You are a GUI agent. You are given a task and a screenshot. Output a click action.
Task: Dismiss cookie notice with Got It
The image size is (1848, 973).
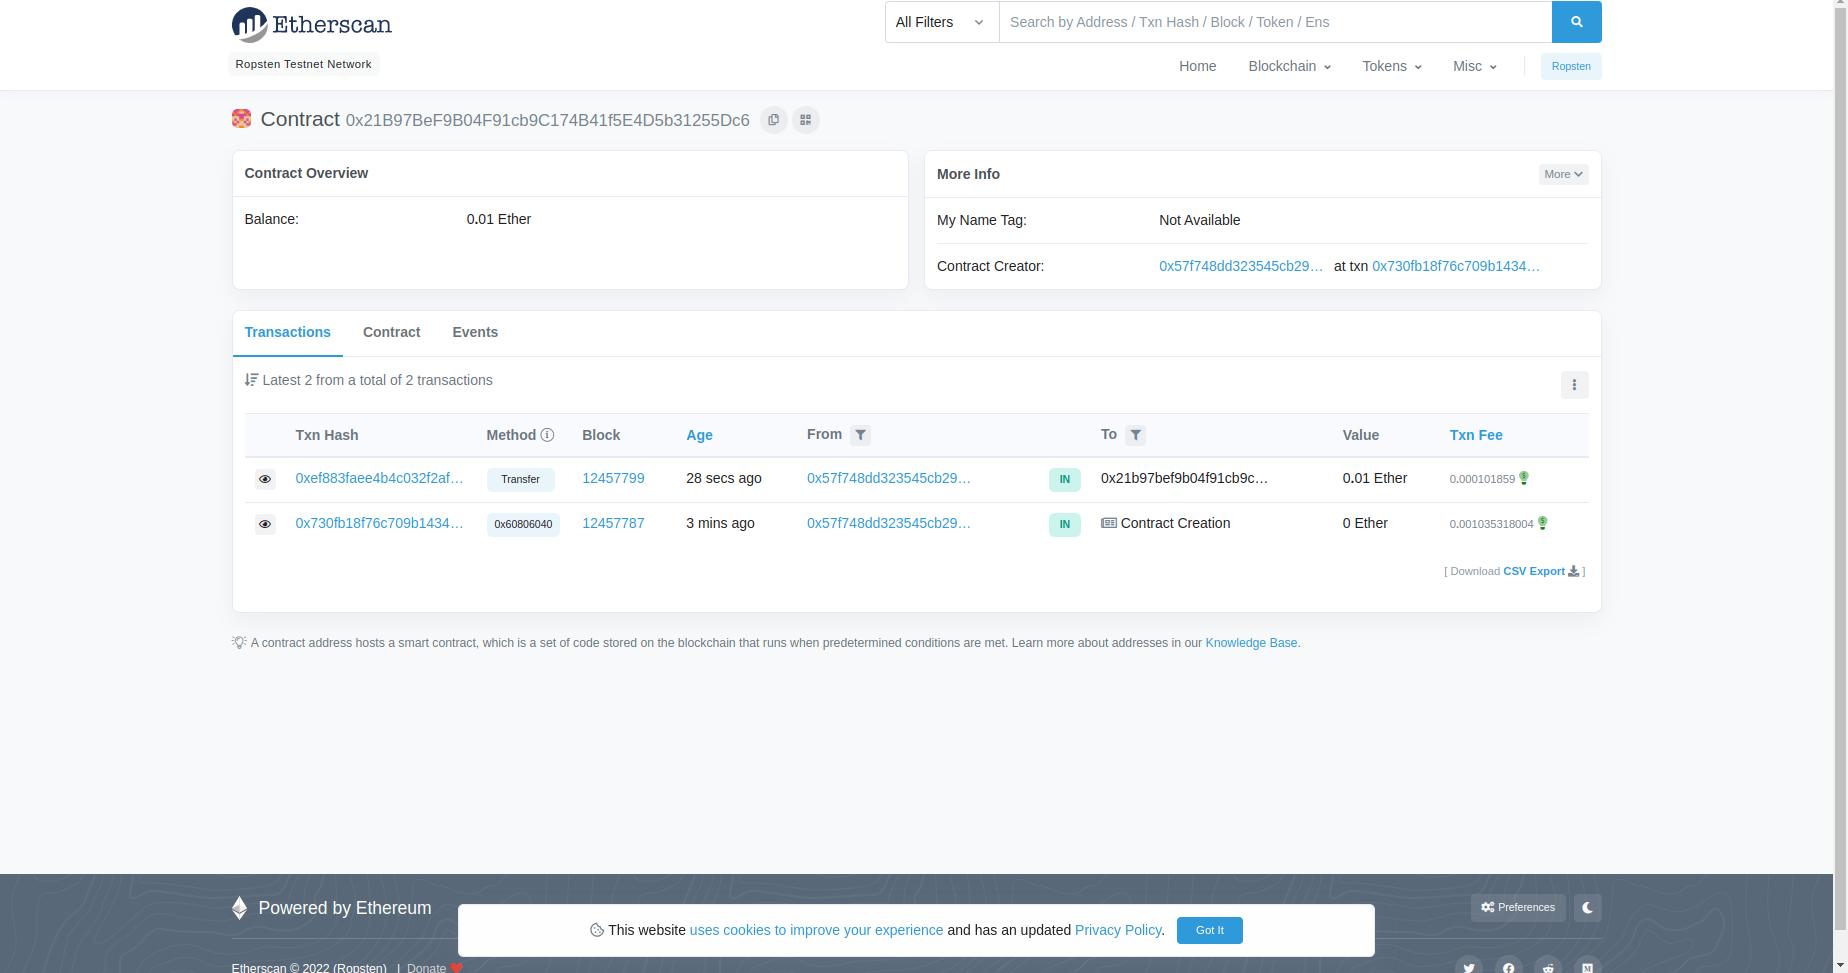click(x=1209, y=930)
